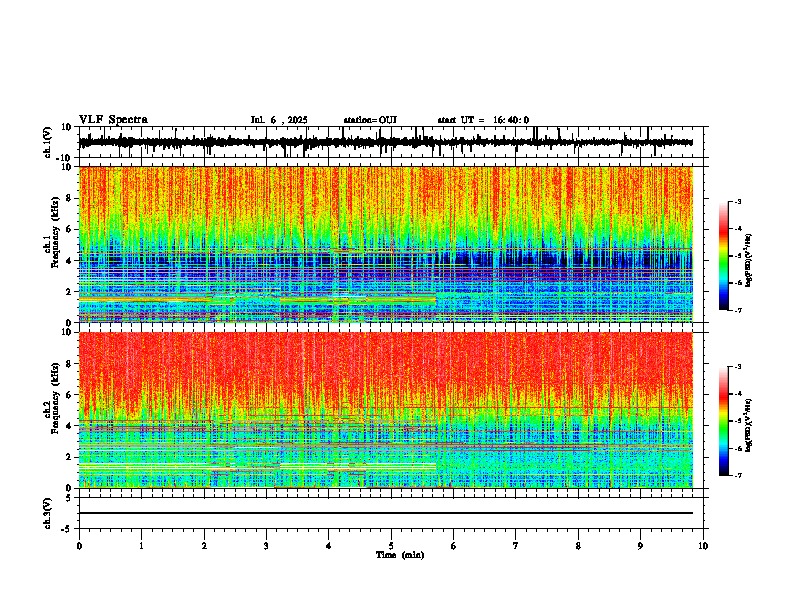Click the ch.1 spectrogram color scale bar
This screenshot has width=792, height=612.
(724, 256)
